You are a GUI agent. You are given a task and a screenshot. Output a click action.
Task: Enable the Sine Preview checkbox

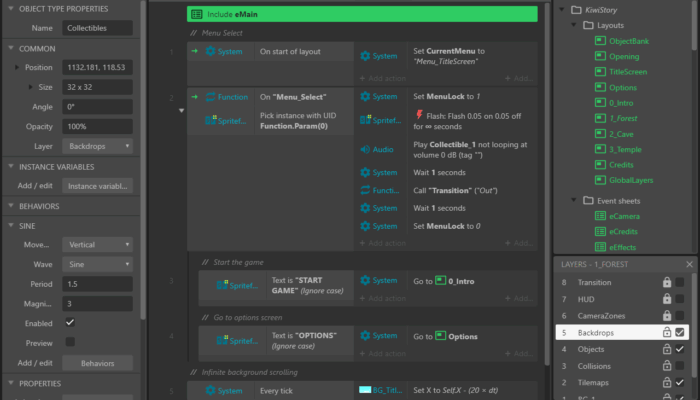tap(70, 342)
